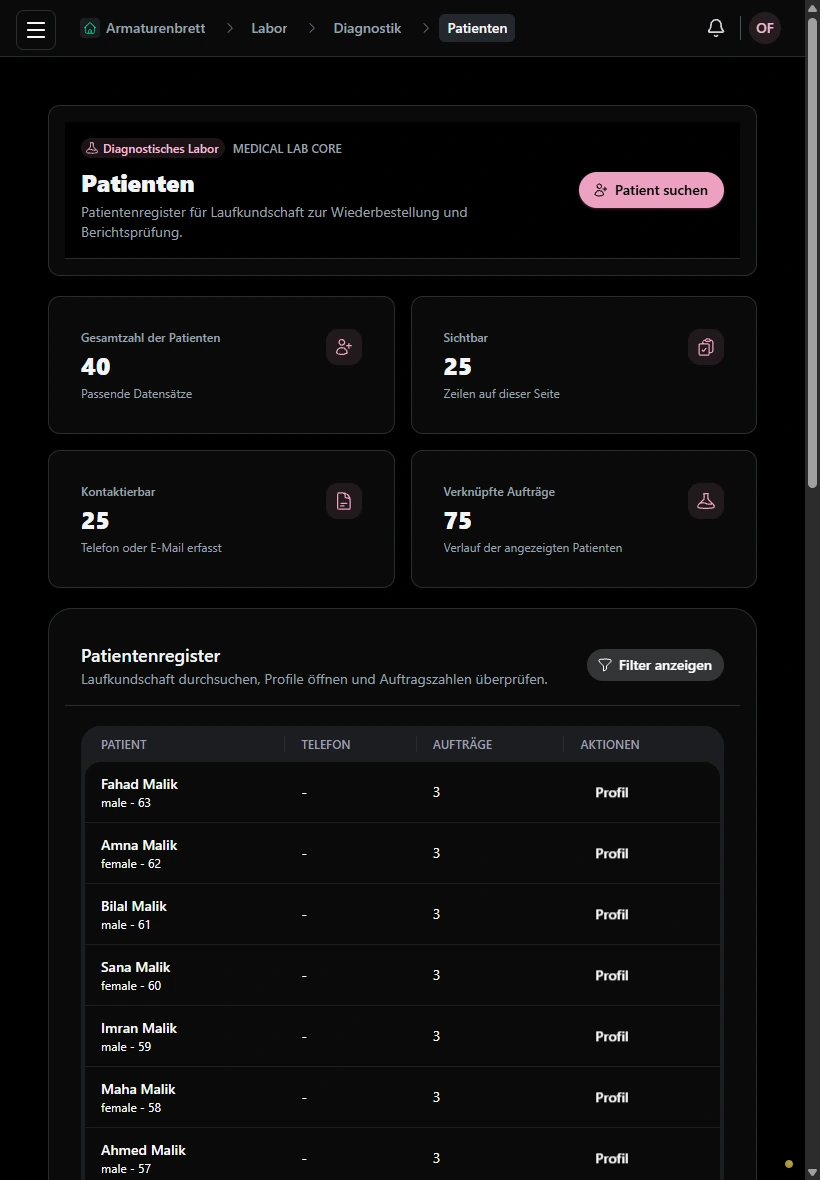The height and width of the screenshot is (1180, 820).
Task: Click the notification bell icon
Action: [715, 28]
